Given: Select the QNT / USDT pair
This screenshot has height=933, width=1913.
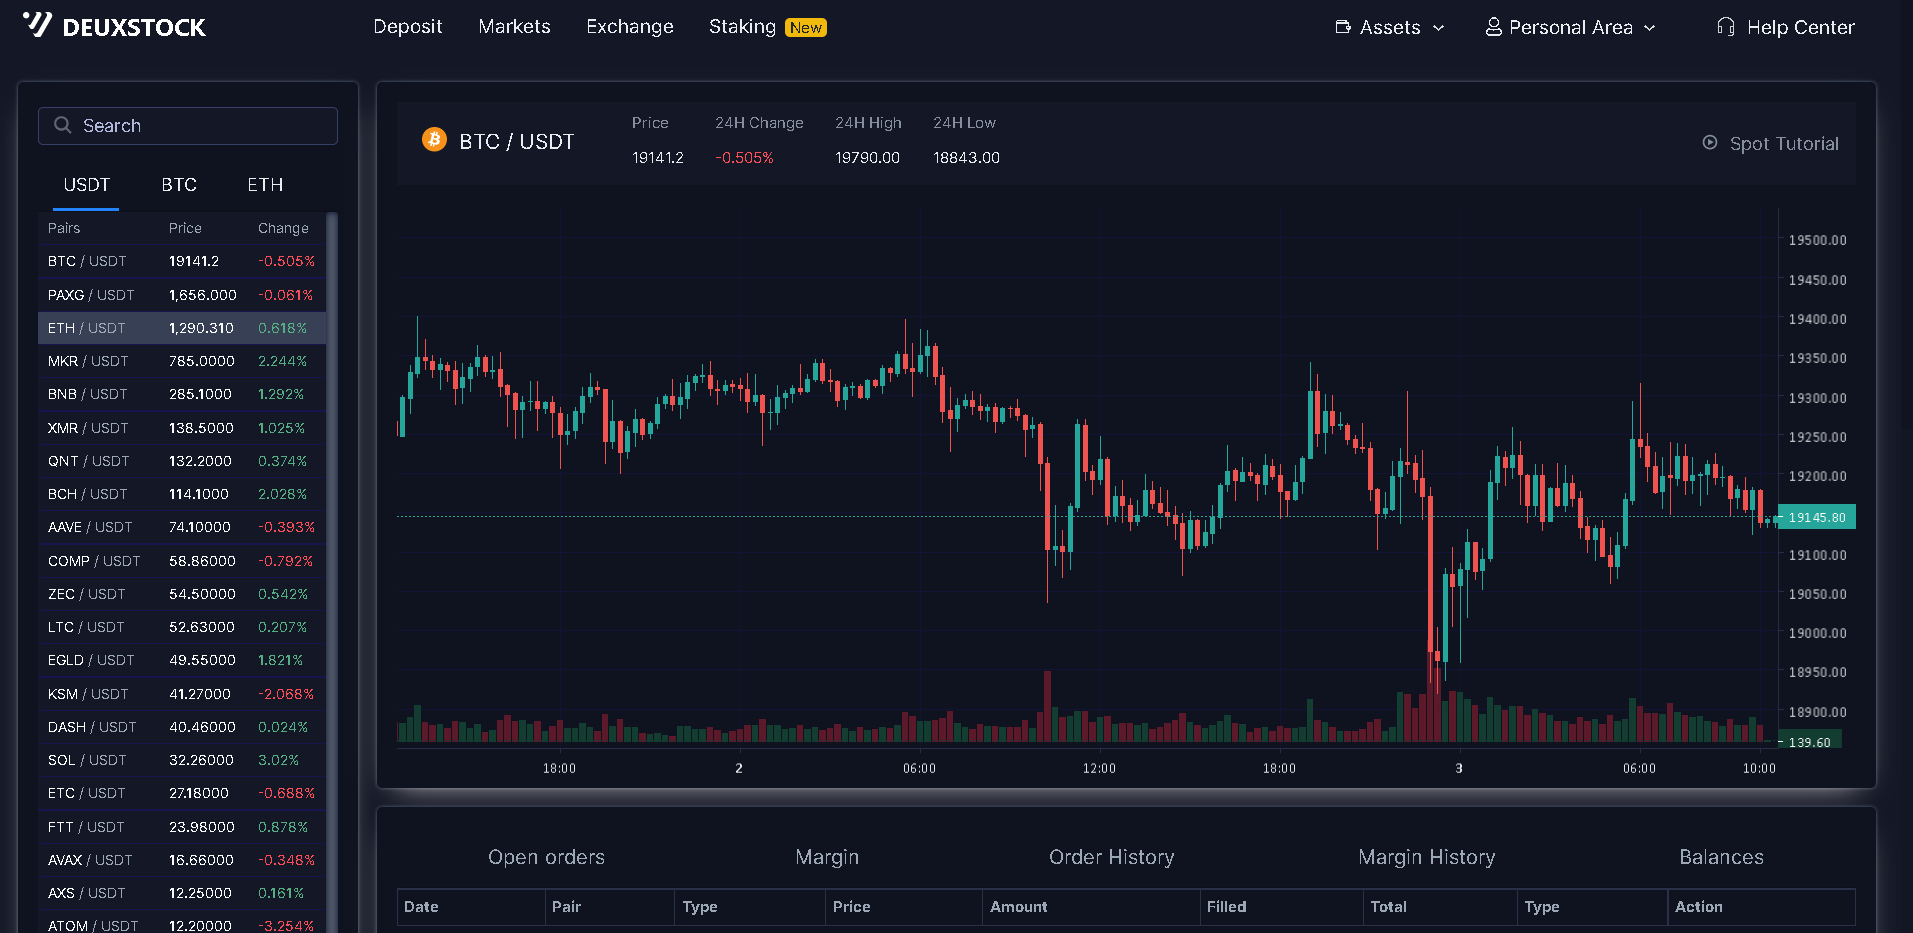Looking at the screenshot, I should pyautogui.click(x=182, y=461).
